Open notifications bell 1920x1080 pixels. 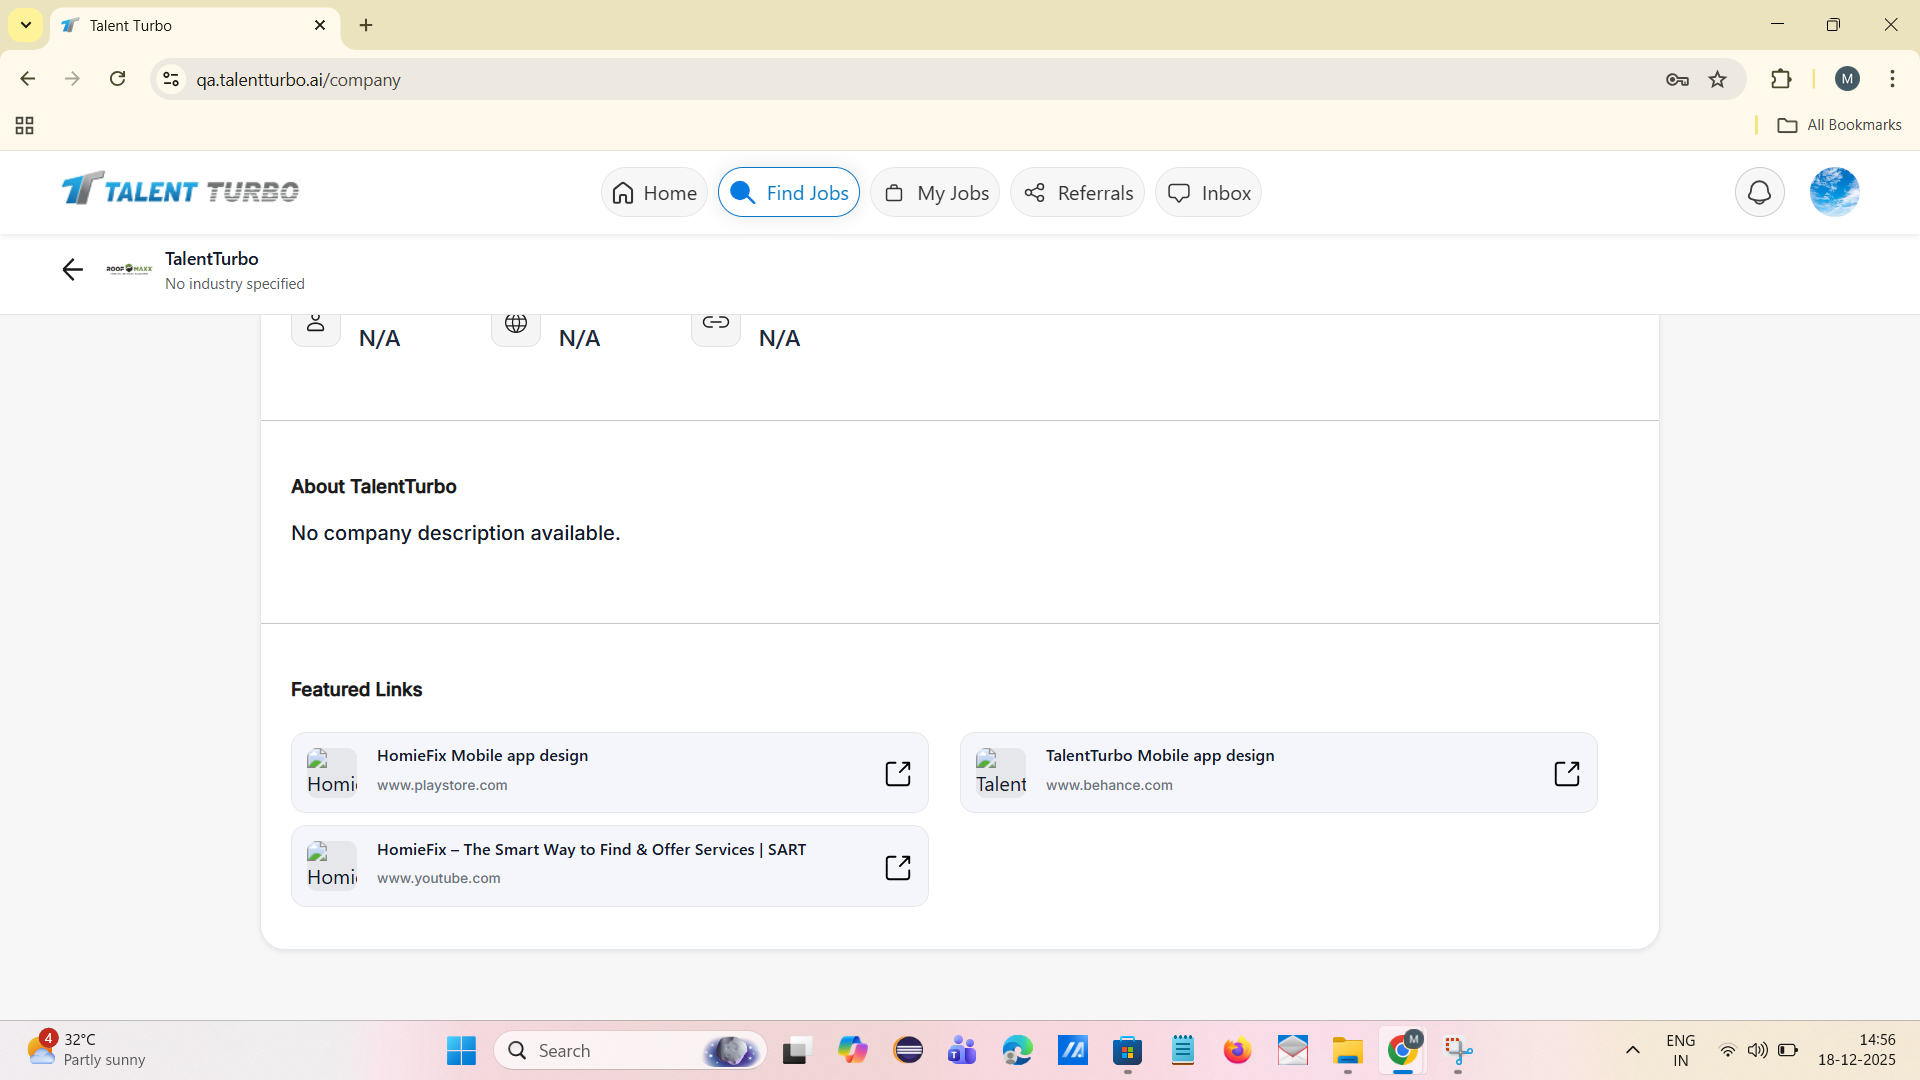click(x=1760, y=192)
